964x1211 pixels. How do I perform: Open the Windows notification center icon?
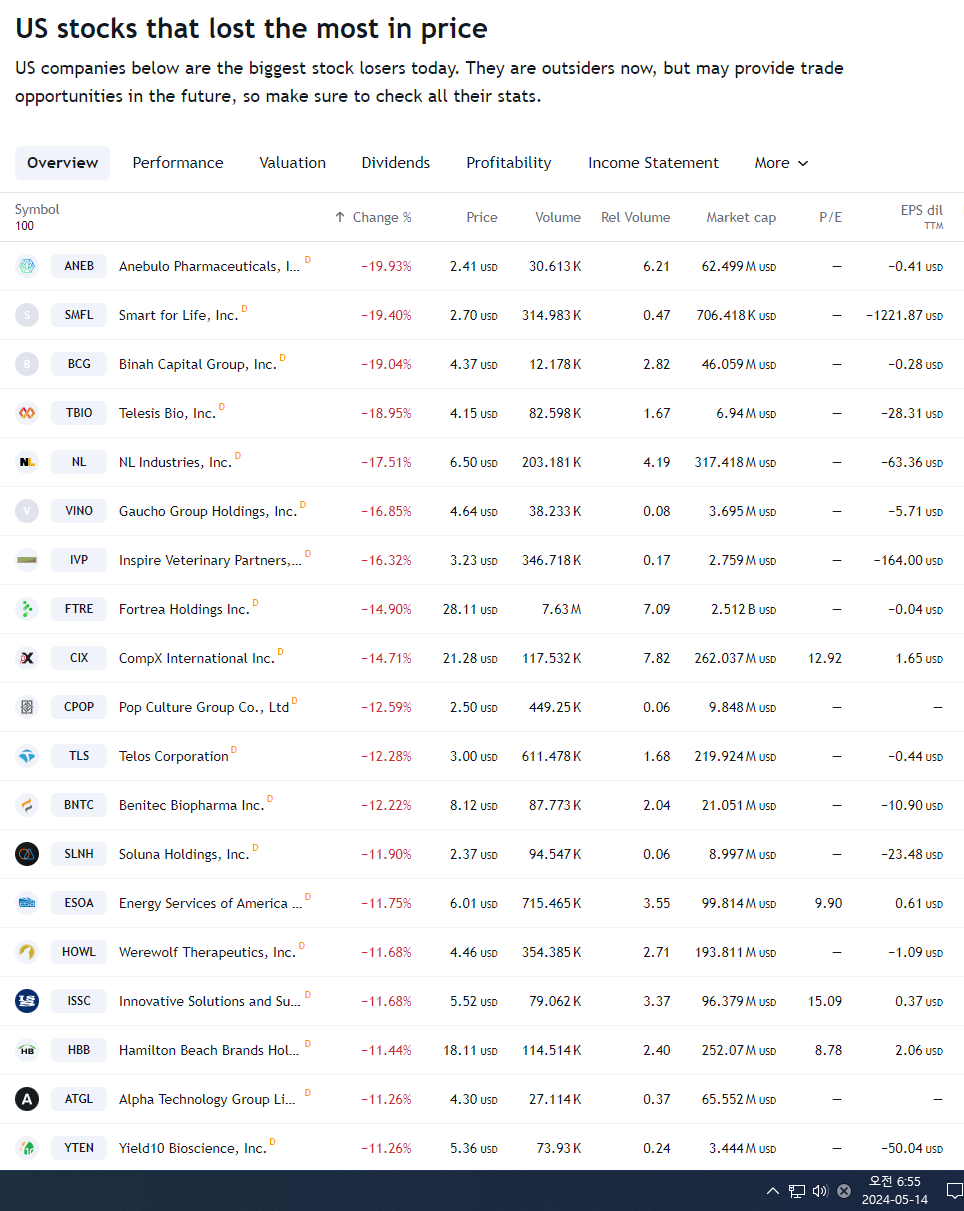coord(954,1190)
